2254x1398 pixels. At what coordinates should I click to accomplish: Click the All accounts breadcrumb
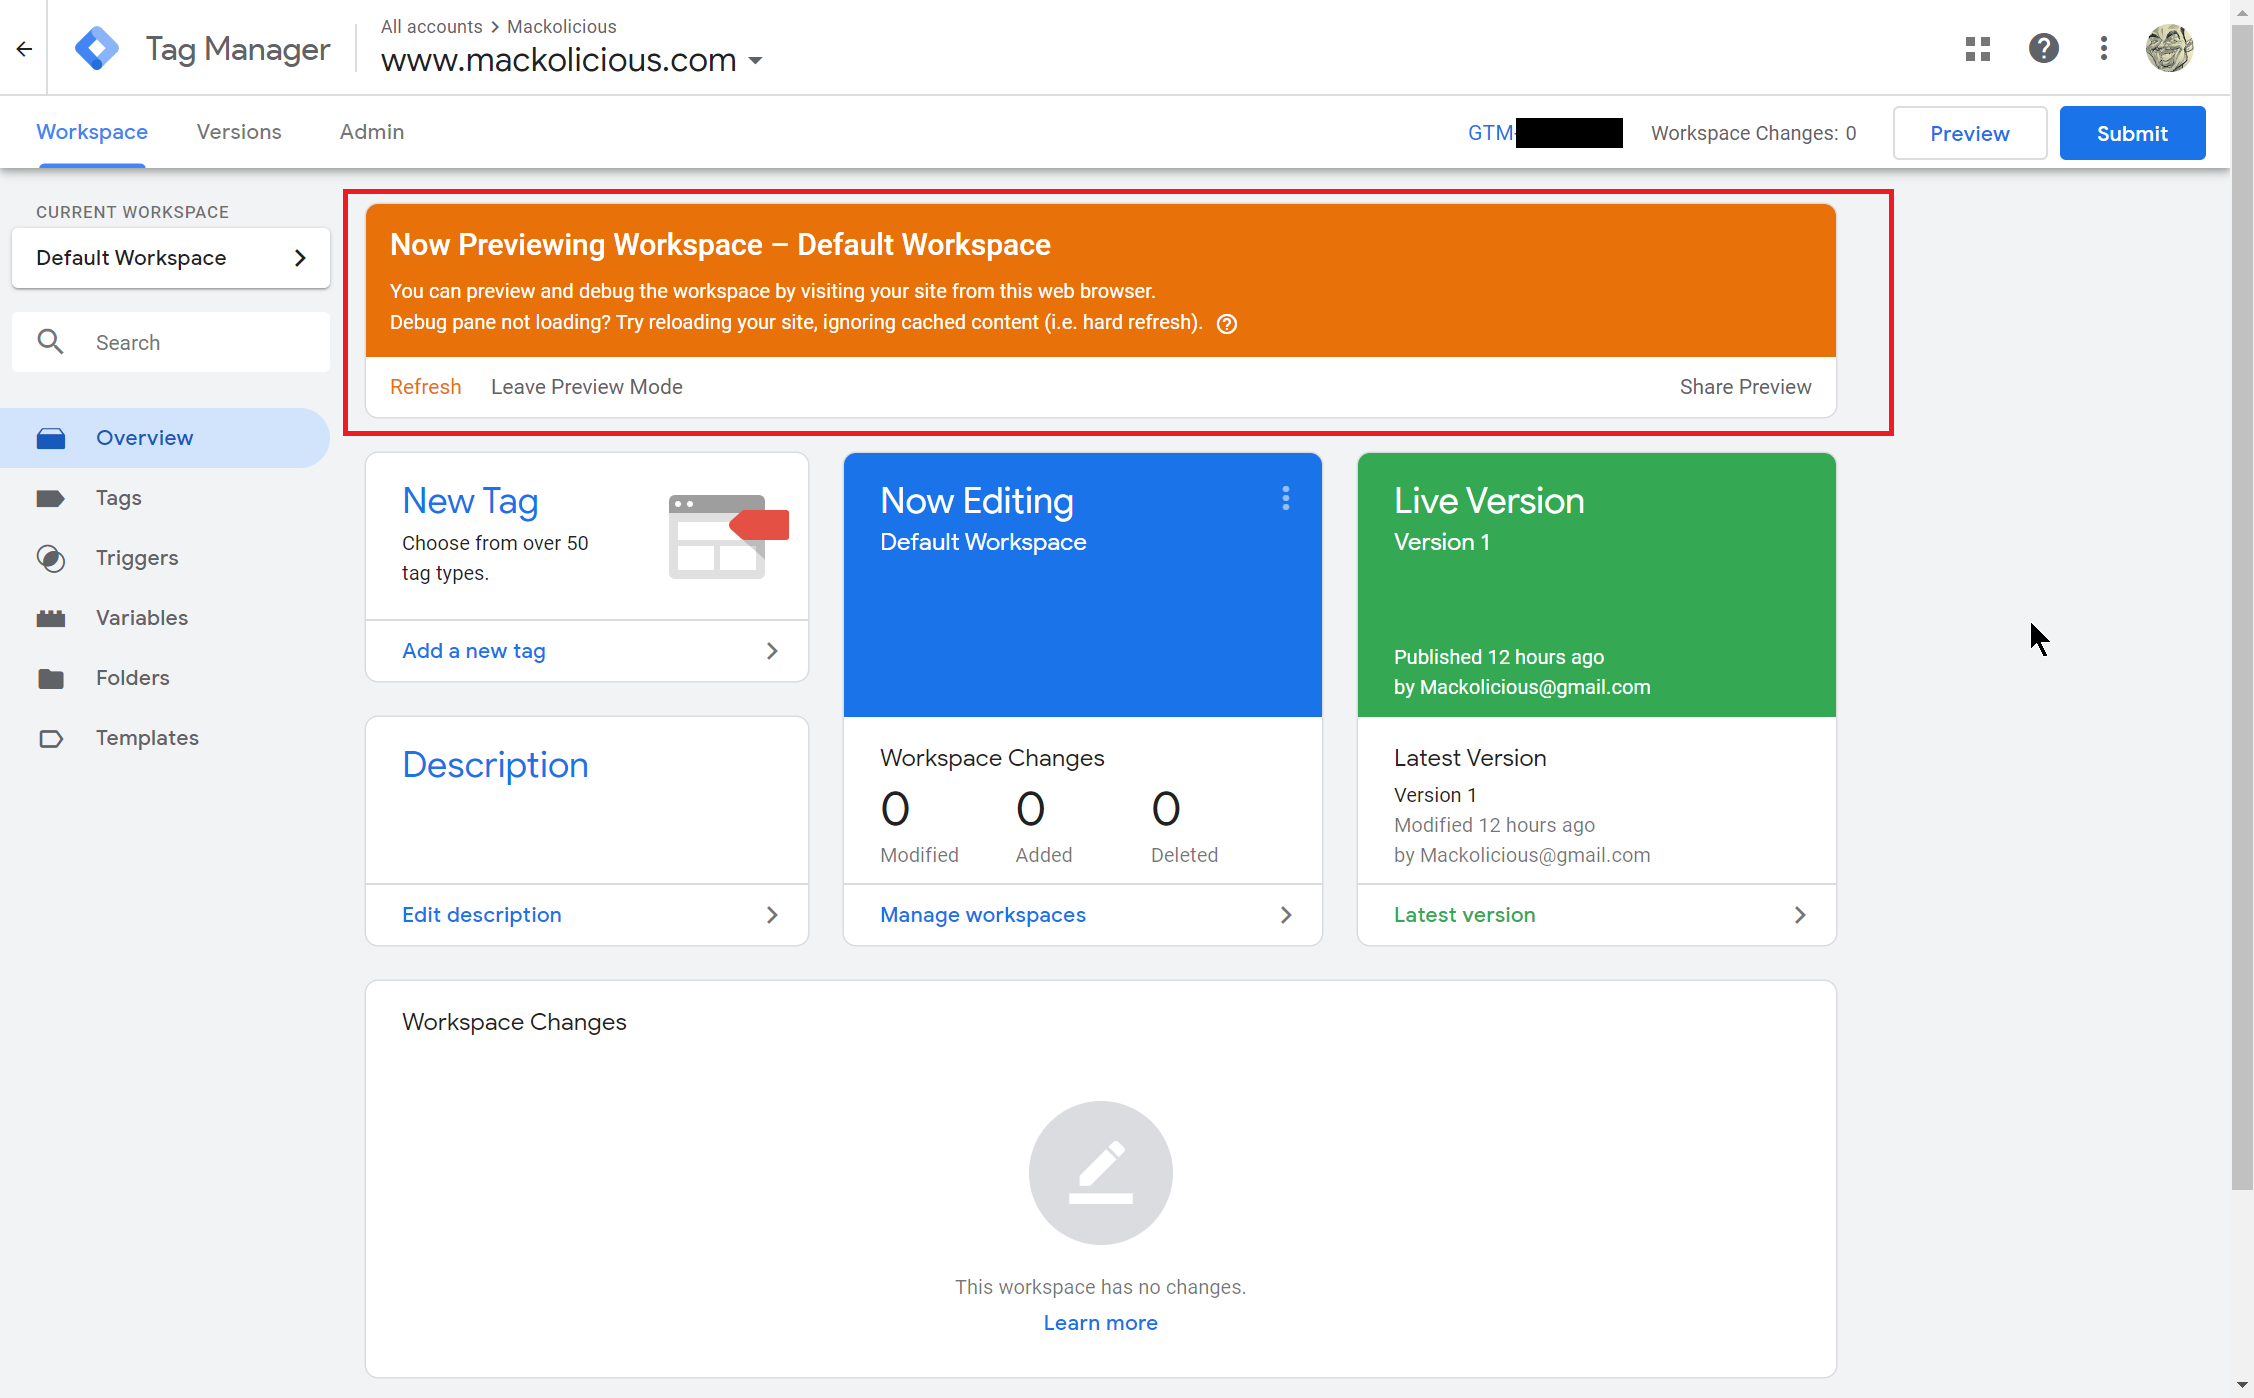click(x=431, y=27)
